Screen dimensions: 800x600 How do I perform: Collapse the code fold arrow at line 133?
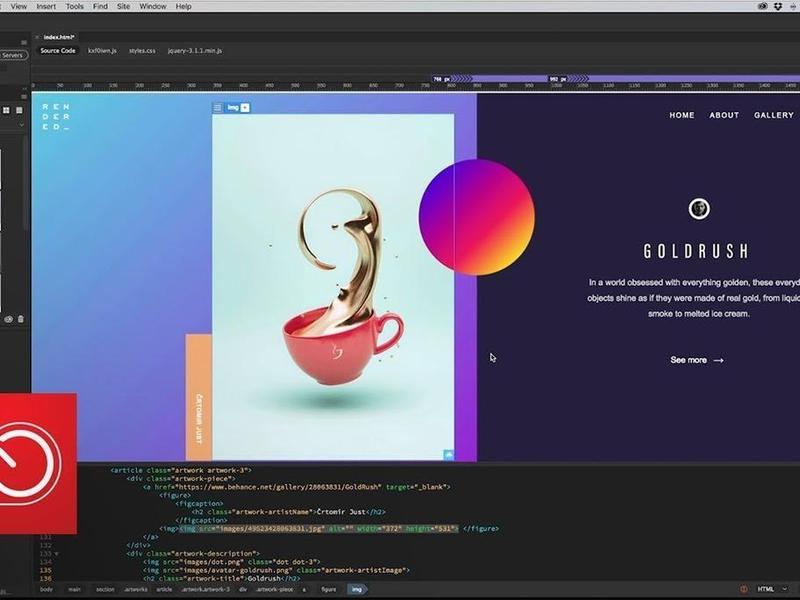[x=56, y=554]
